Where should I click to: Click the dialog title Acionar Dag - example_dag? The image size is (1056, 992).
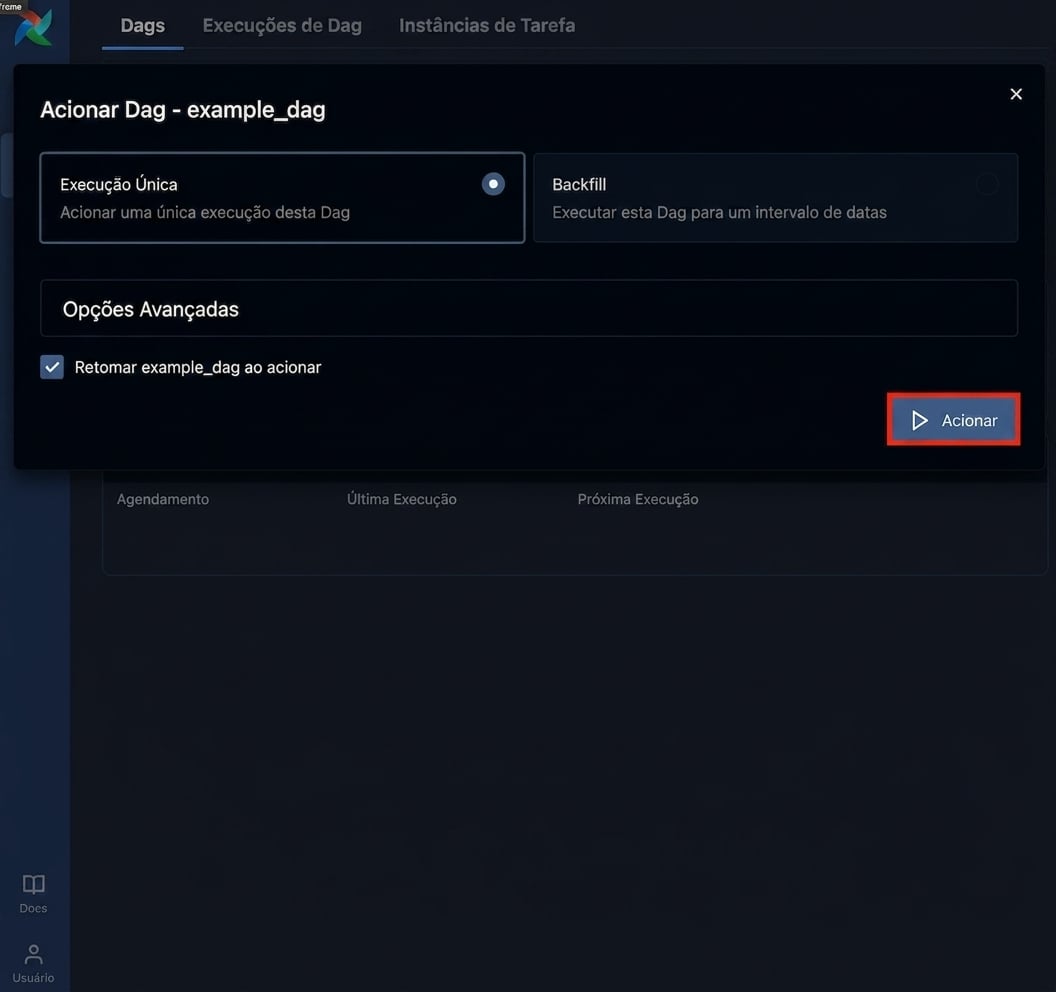(183, 109)
